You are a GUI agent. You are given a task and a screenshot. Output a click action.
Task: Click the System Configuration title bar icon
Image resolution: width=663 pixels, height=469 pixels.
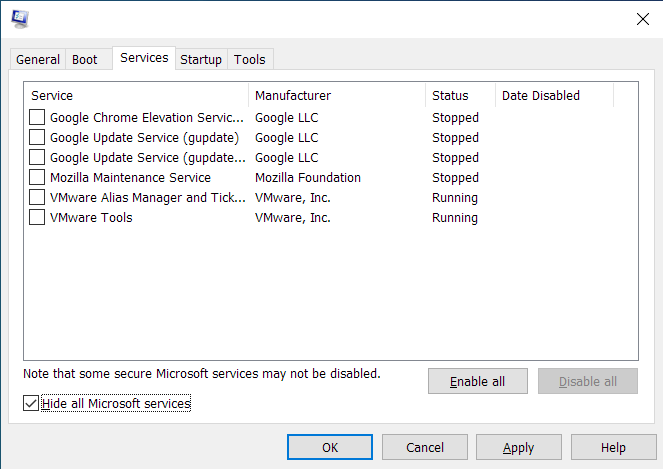click(x=20, y=18)
